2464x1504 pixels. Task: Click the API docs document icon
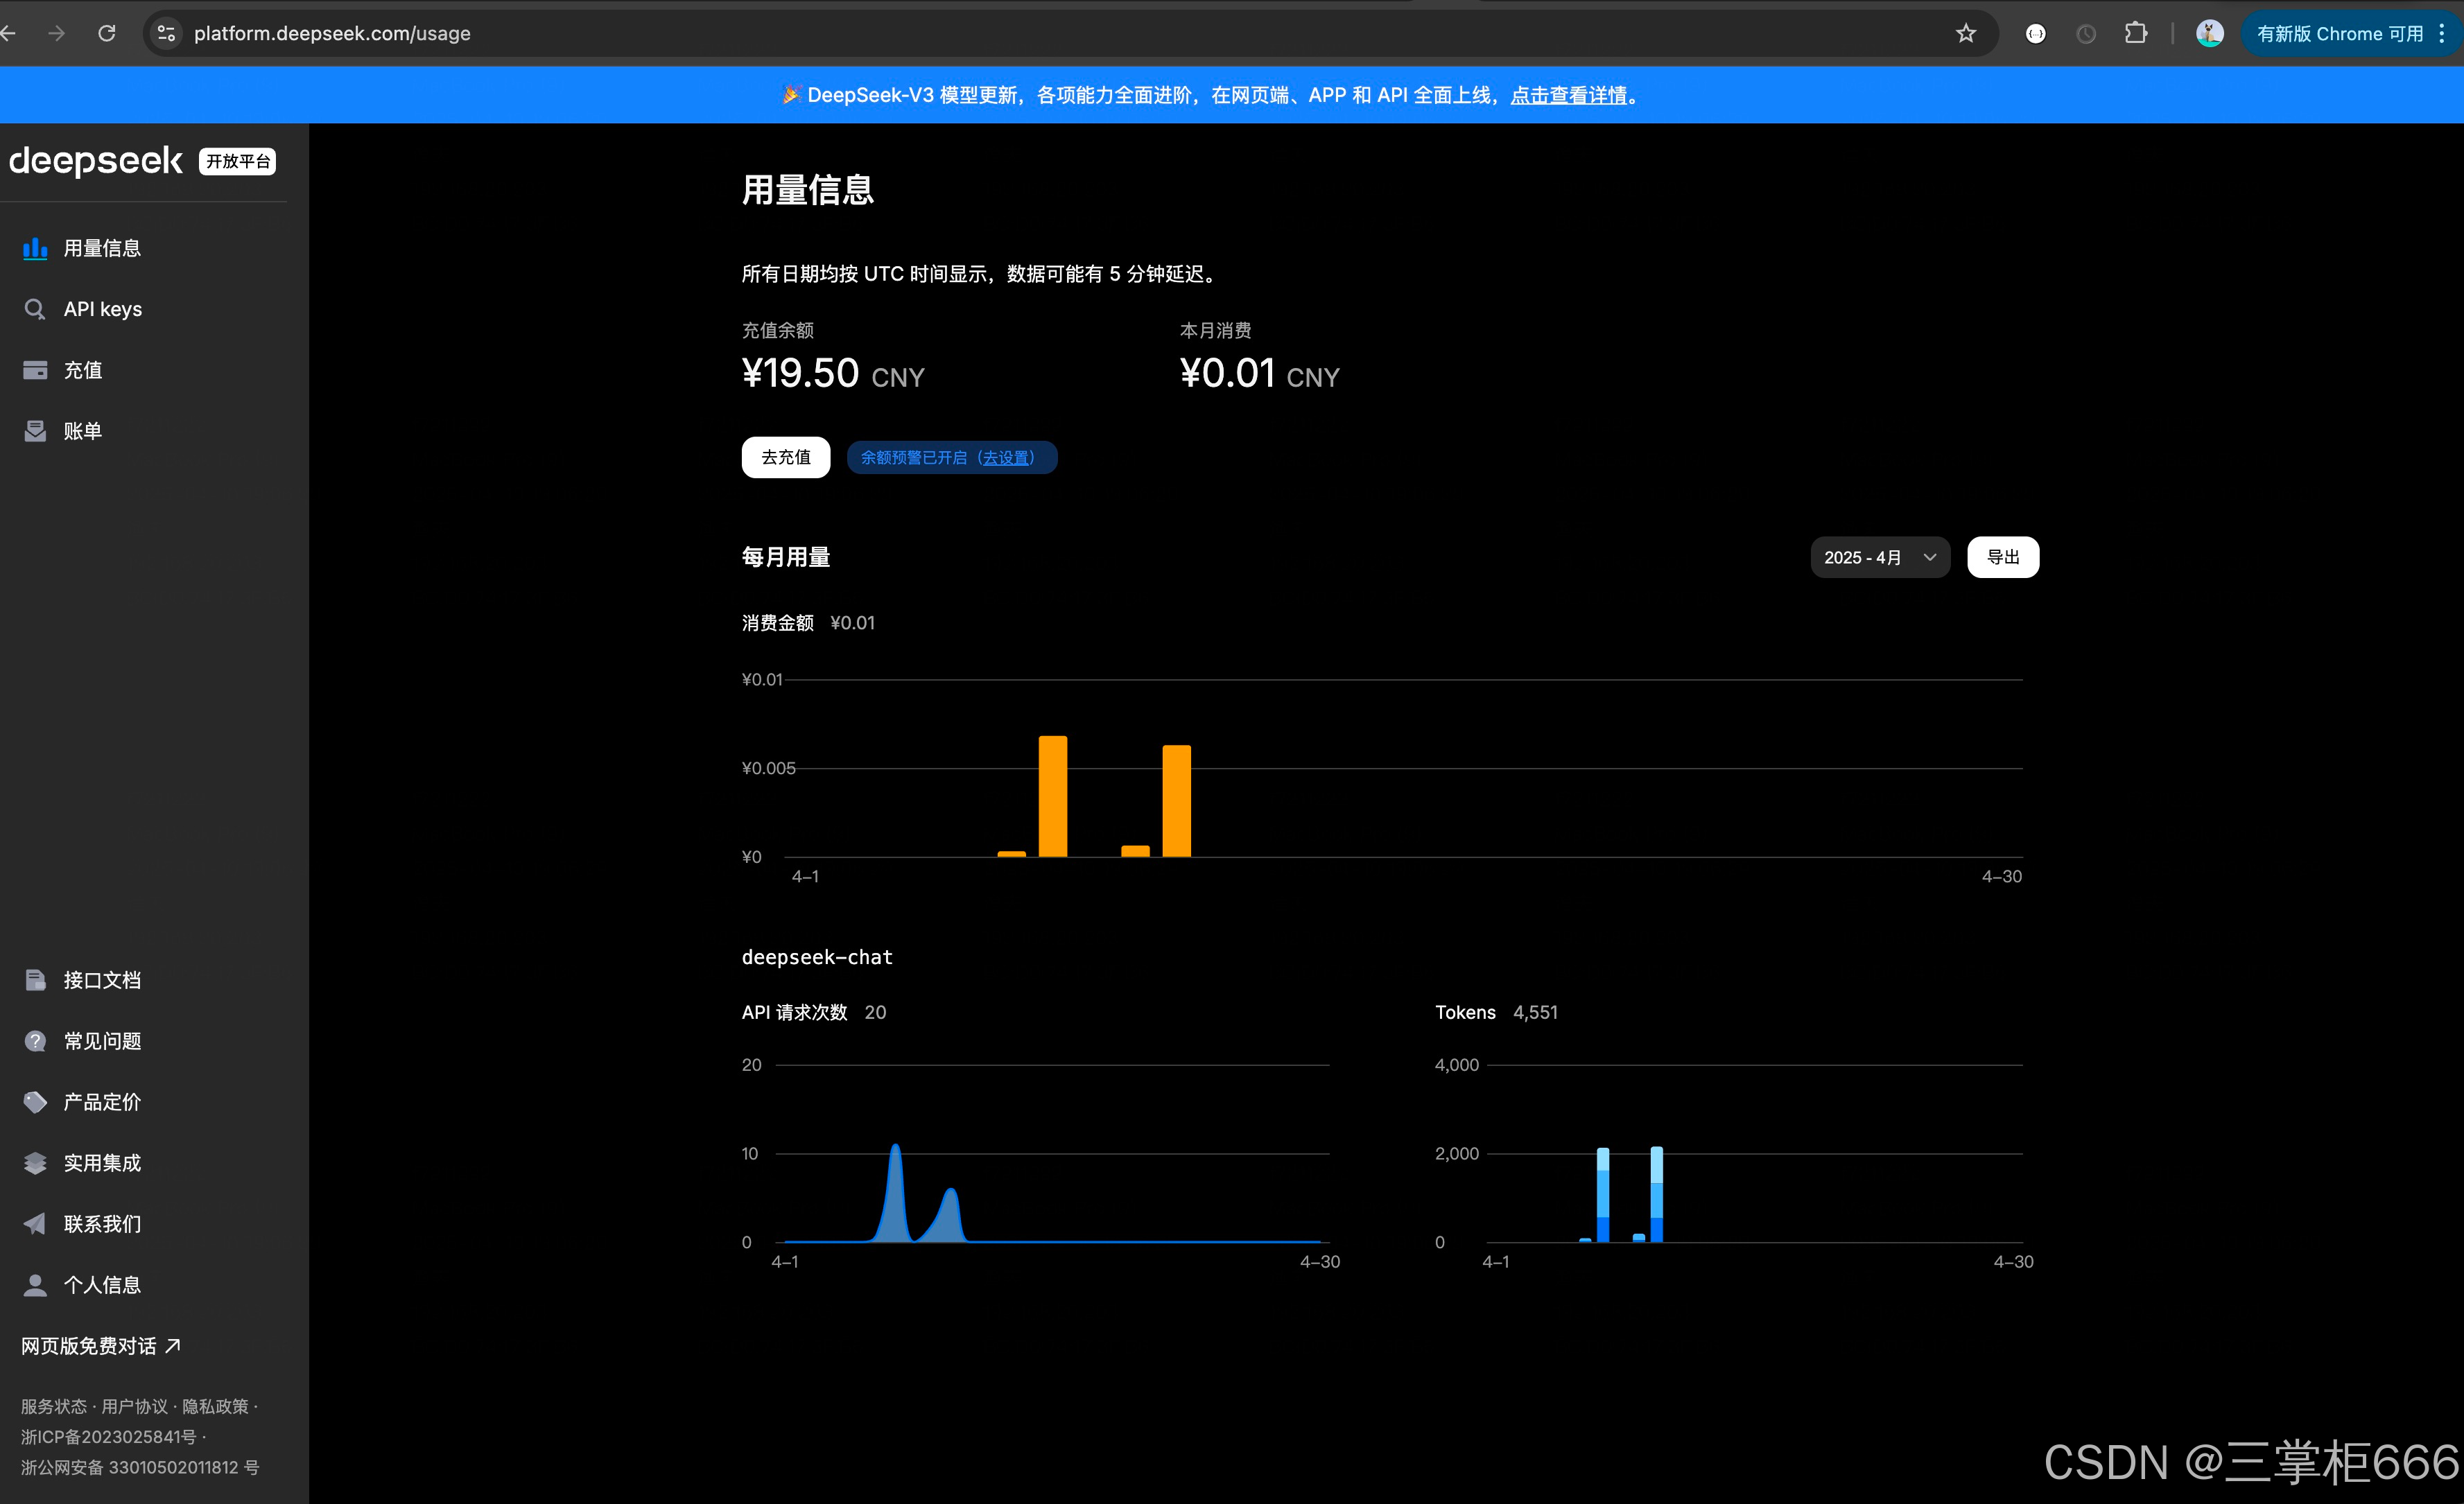coord(35,980)
